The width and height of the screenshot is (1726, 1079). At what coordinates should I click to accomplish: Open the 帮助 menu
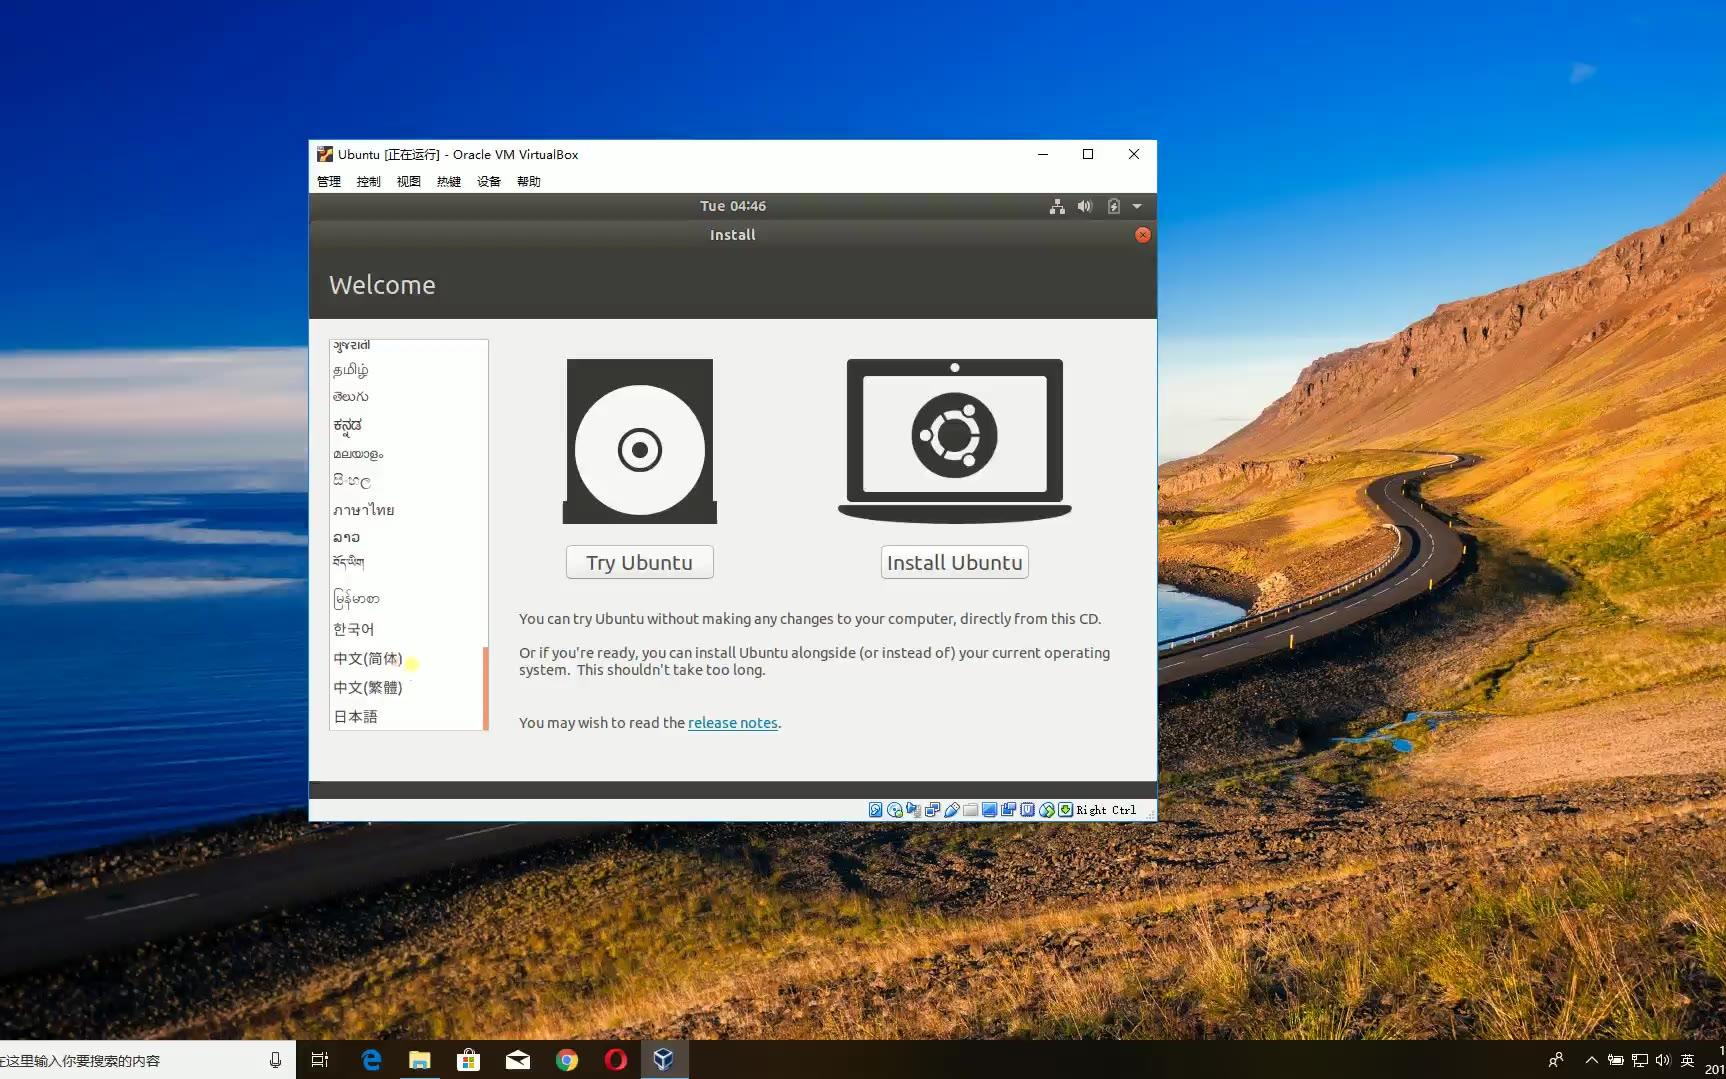click(529, 181)
